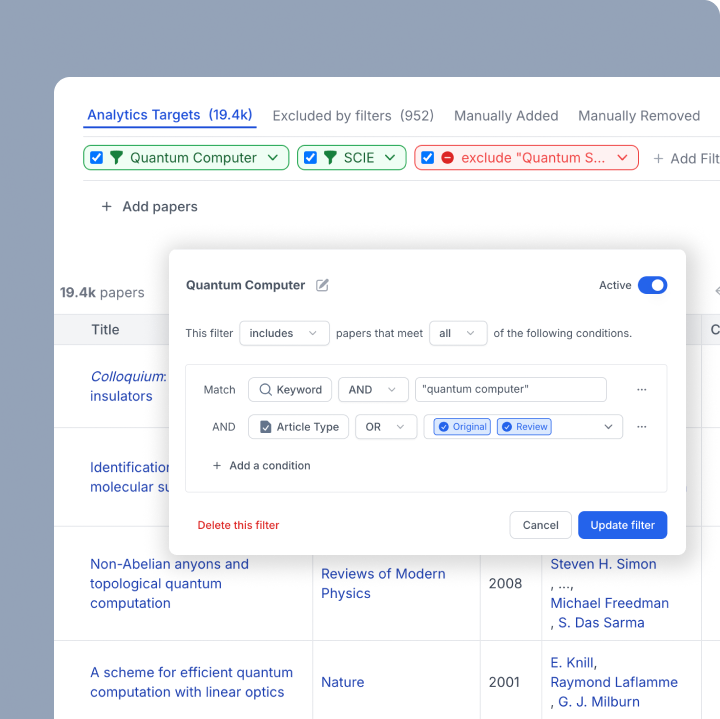Open A scheme for efficient quantum computation paper

pos(191,682)
